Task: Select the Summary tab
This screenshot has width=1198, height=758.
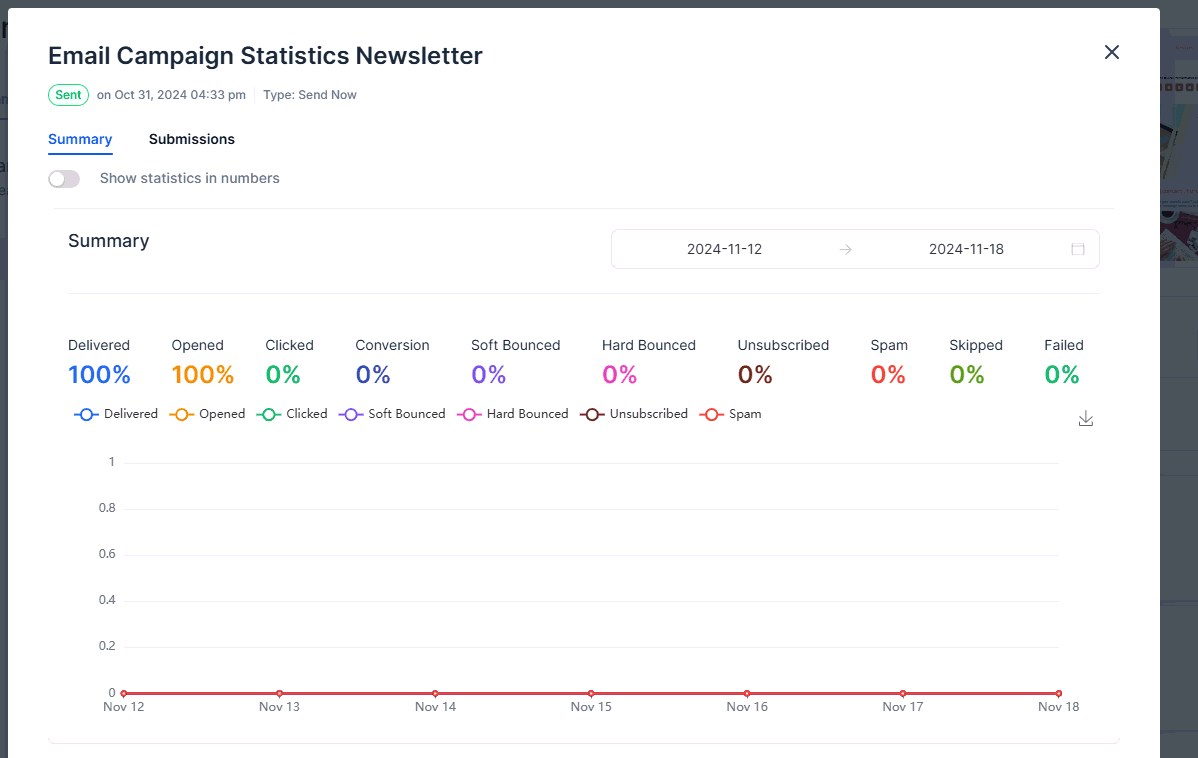Action: [x=80, y=139]
